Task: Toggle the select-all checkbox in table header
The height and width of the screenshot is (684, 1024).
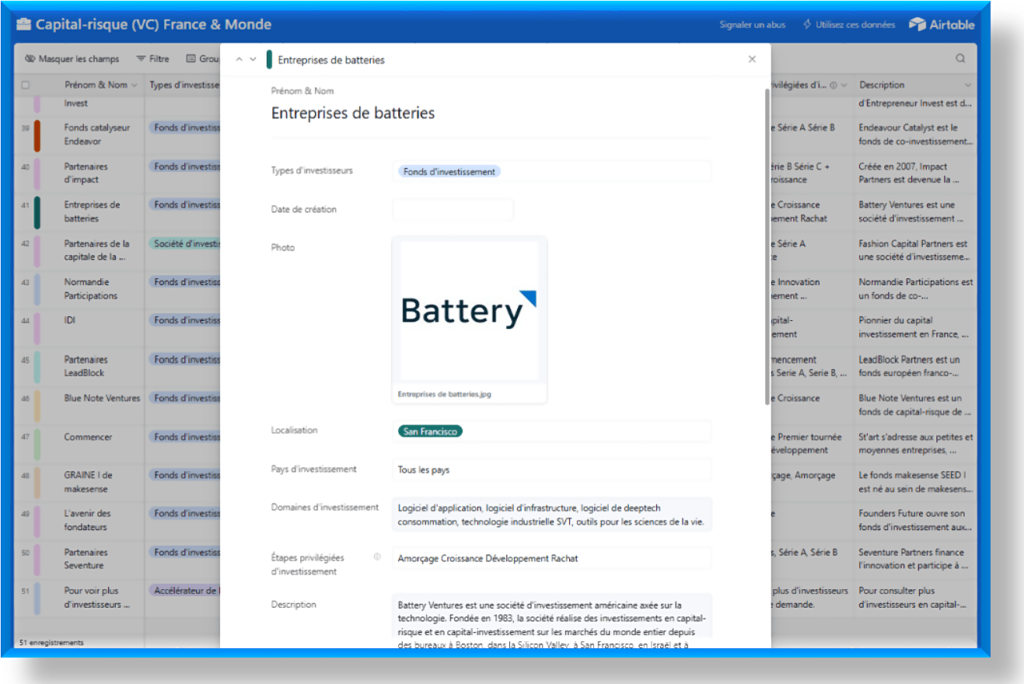Action: click(x=25, y=85)
